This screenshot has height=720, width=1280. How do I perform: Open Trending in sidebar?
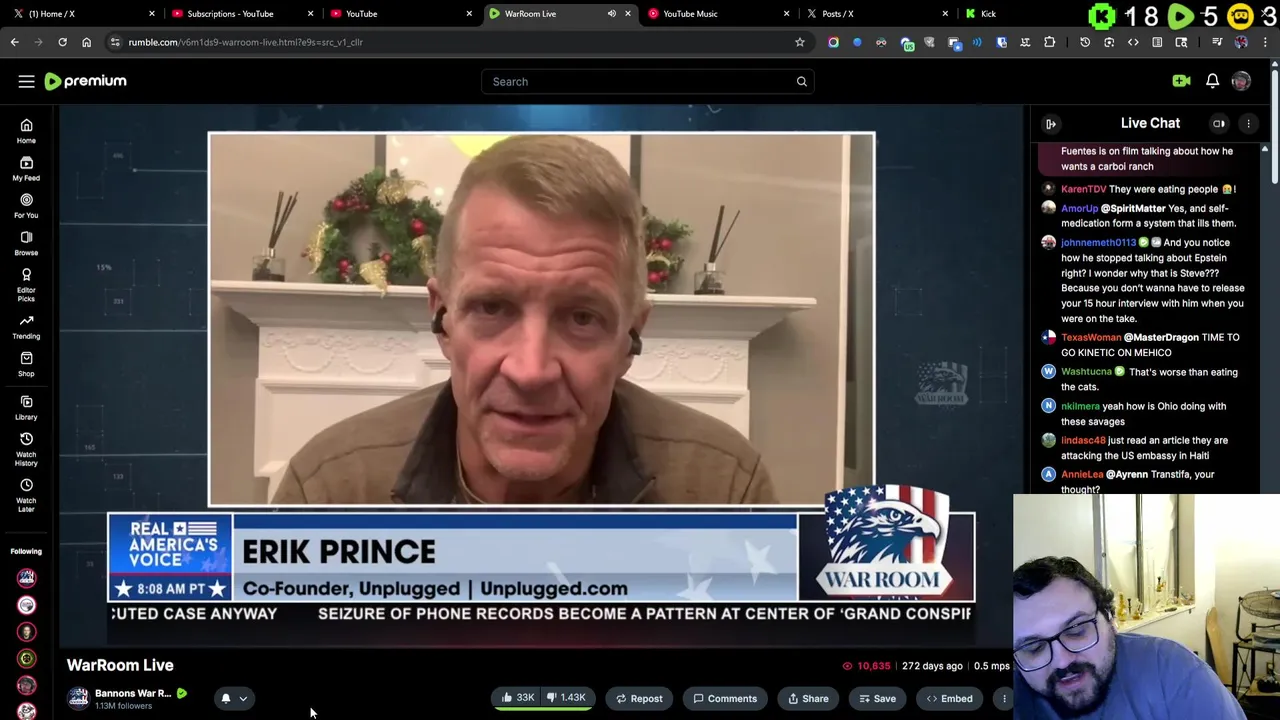[26, 326]
